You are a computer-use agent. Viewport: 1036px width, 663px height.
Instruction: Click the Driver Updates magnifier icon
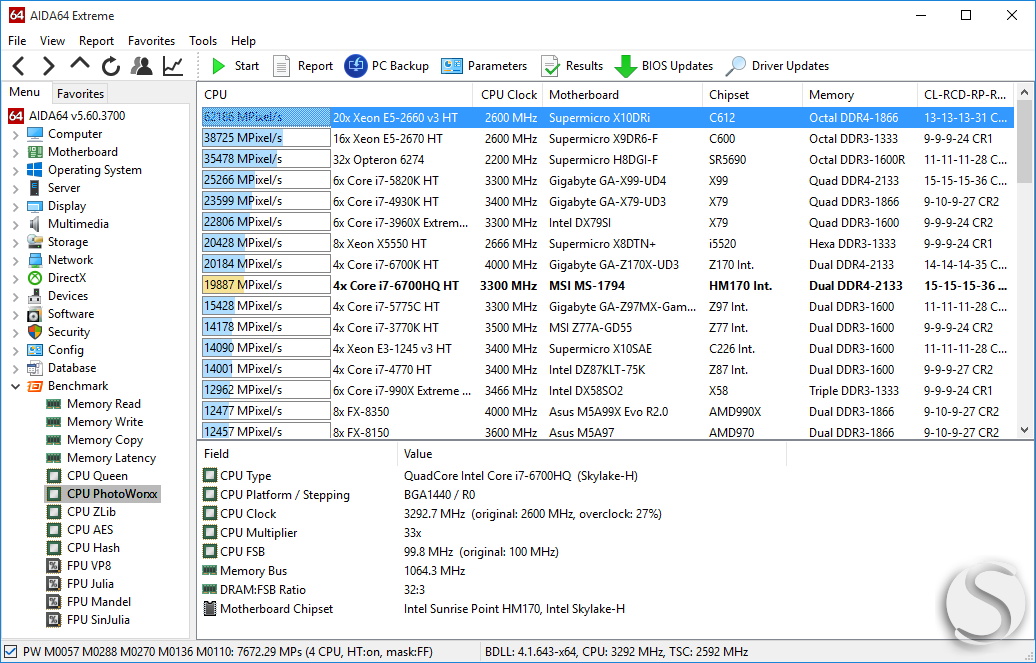pos(735,65)
